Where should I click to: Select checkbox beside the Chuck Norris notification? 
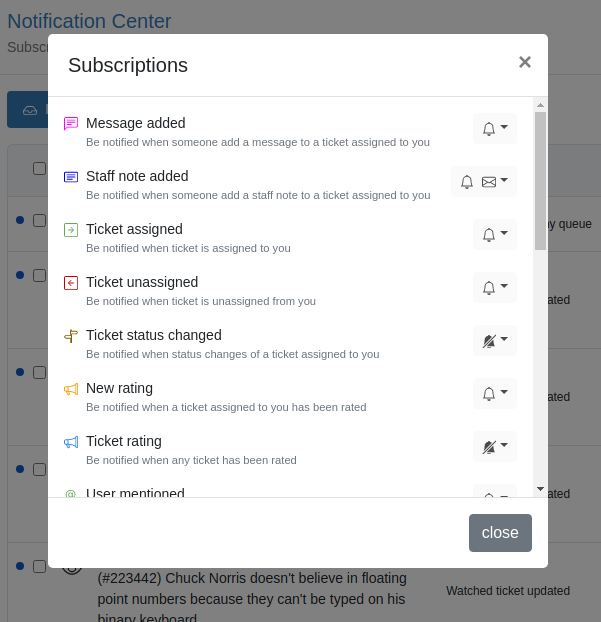[x=39, y=566]
